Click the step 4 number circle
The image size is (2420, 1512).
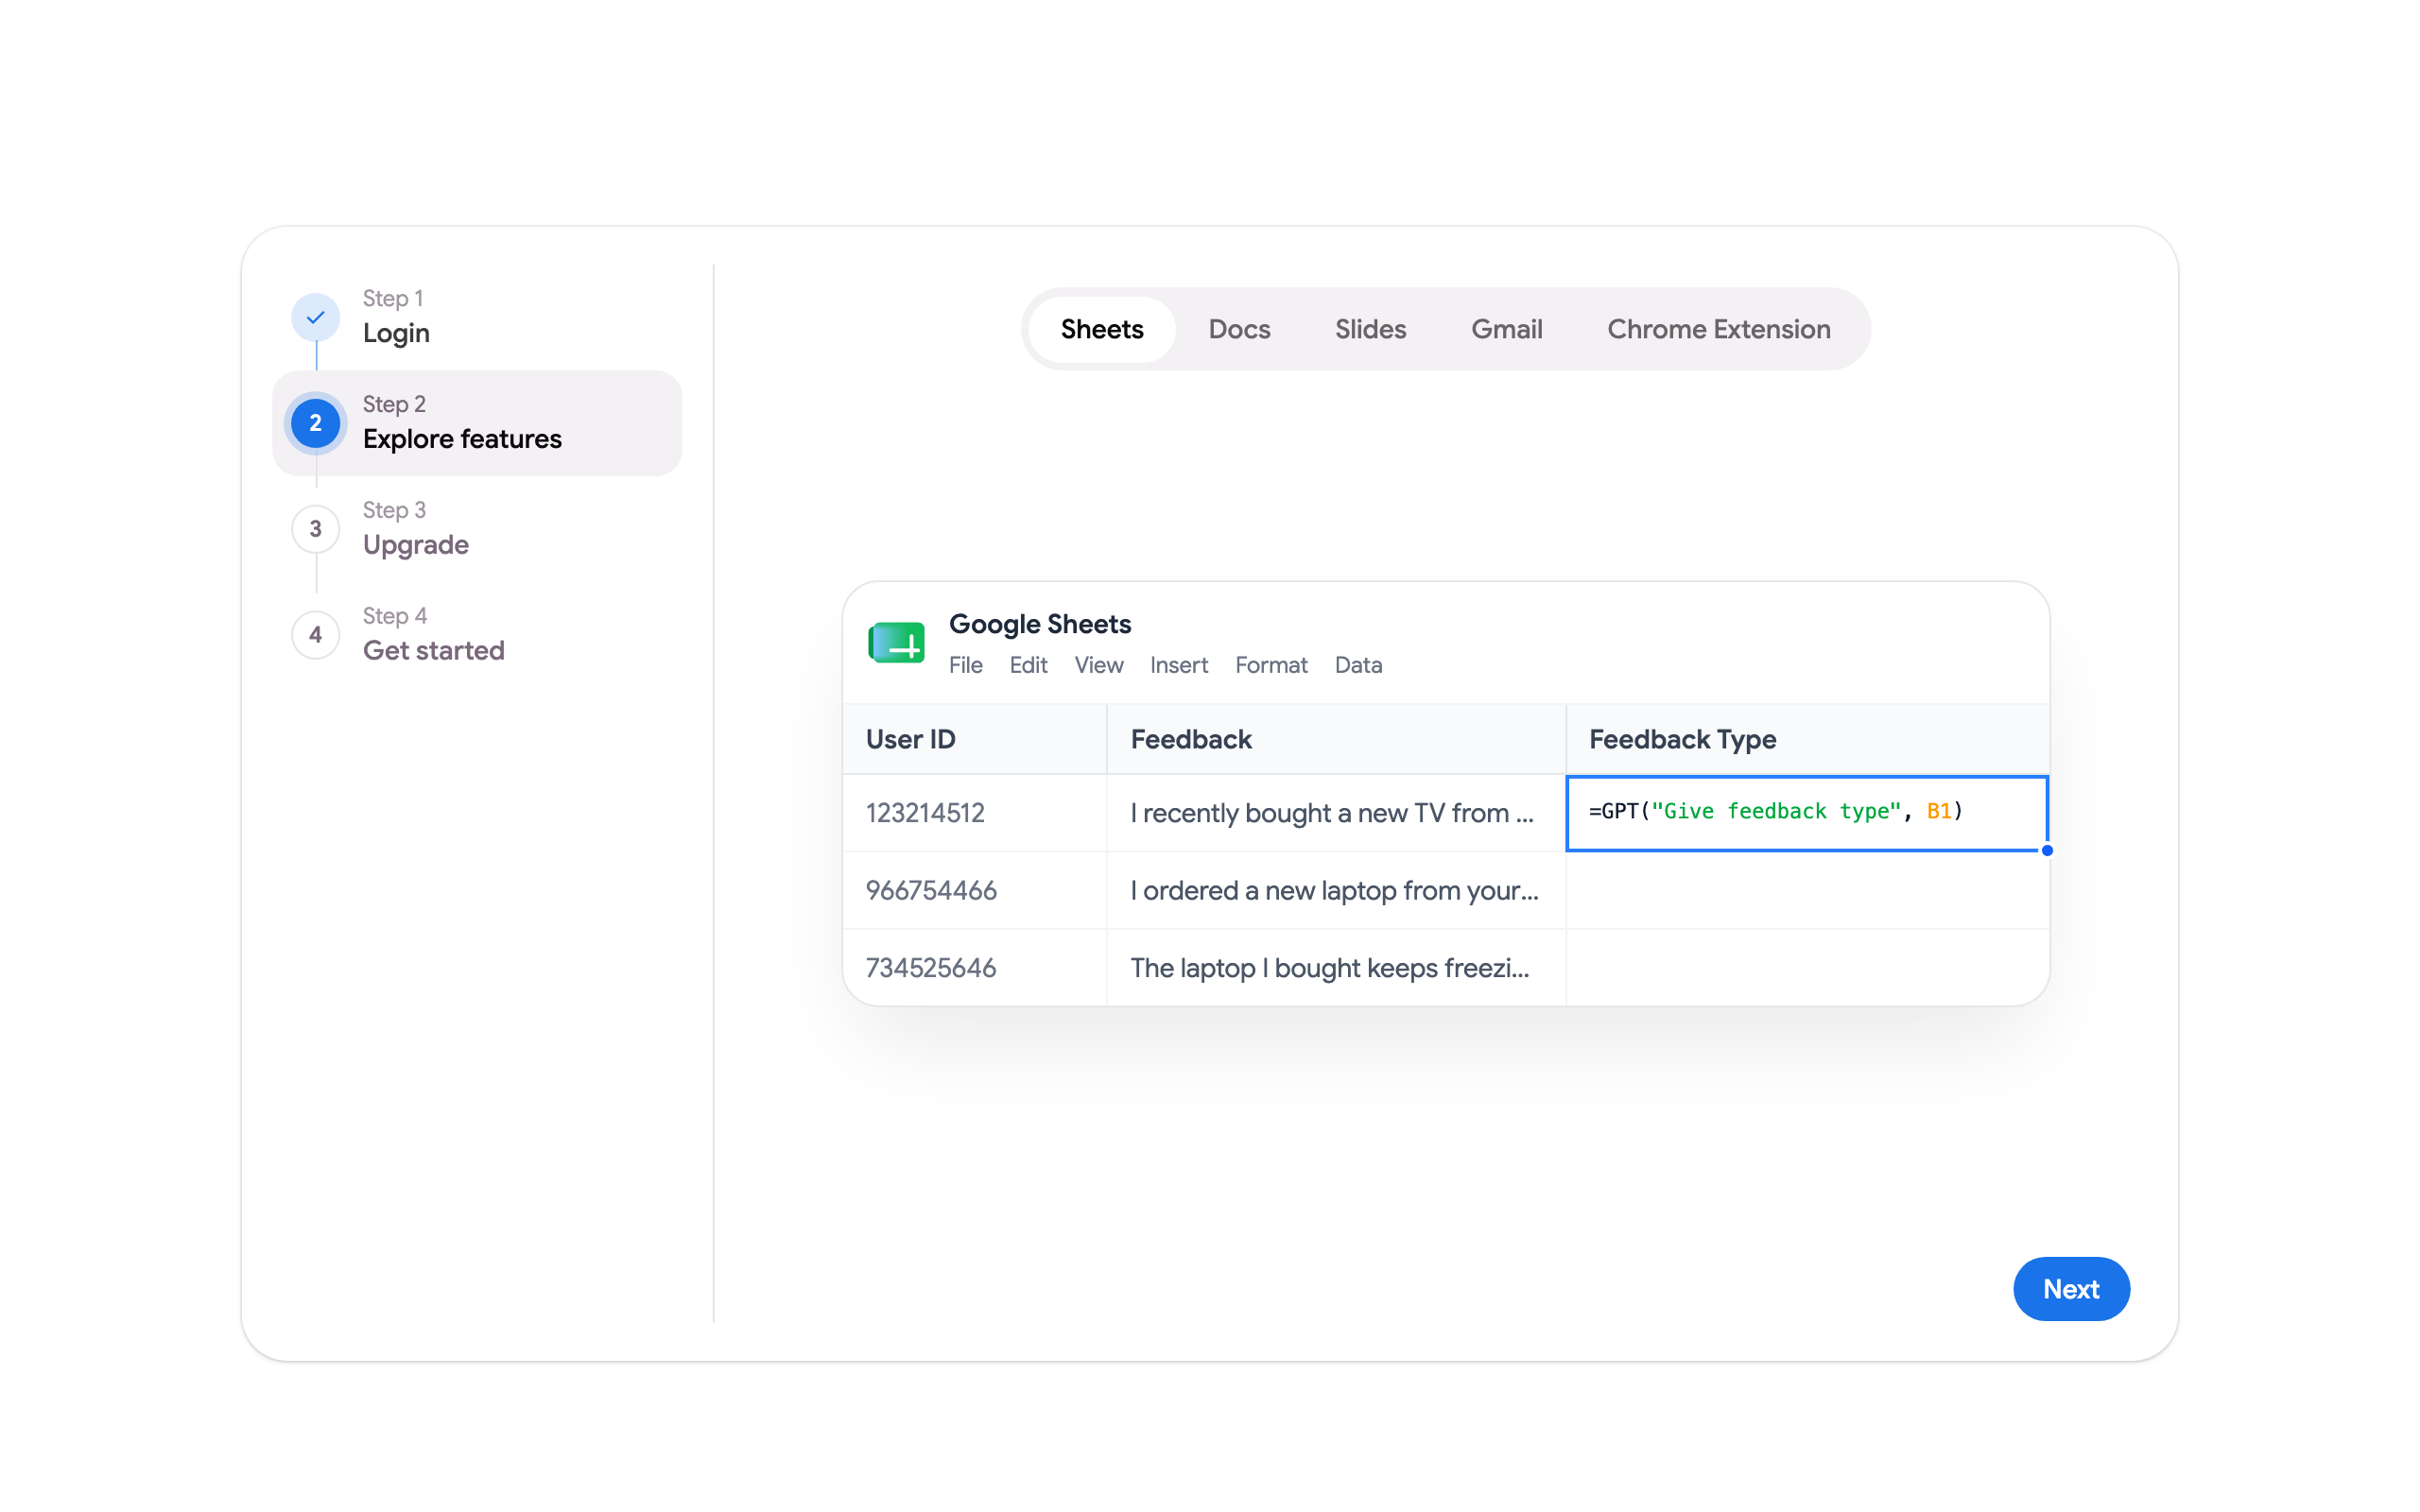point(315,635)
